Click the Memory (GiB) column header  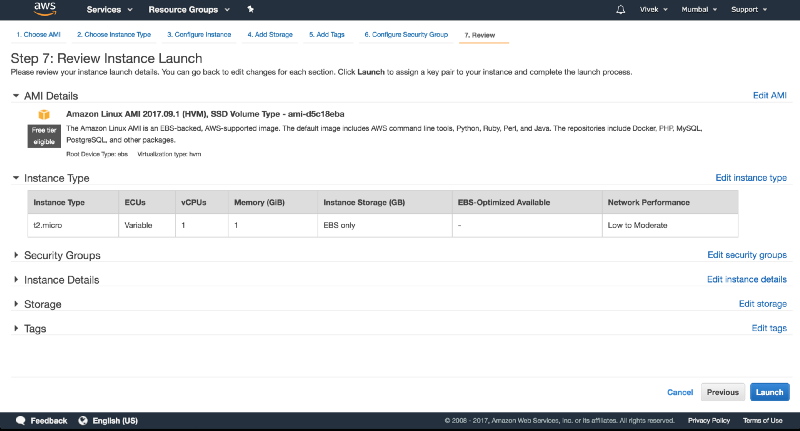click(273, 202)
